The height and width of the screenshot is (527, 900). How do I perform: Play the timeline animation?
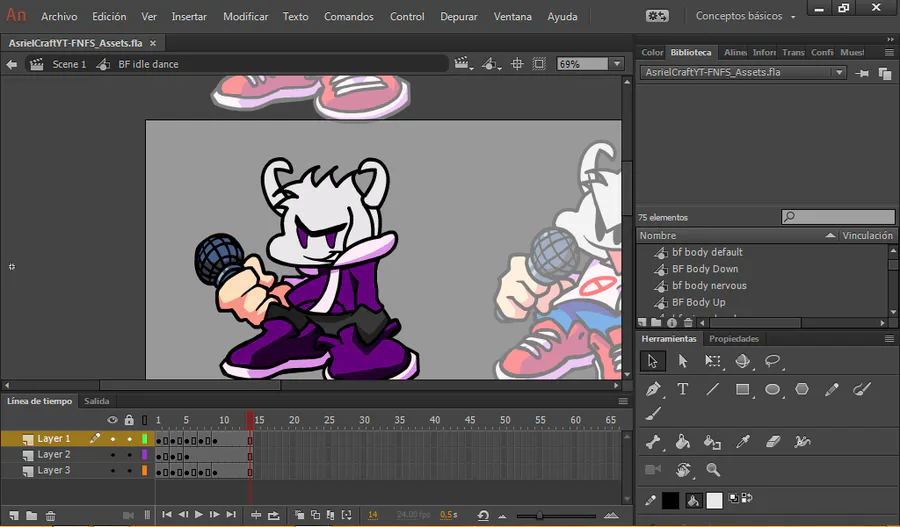(x=199, y=514)
